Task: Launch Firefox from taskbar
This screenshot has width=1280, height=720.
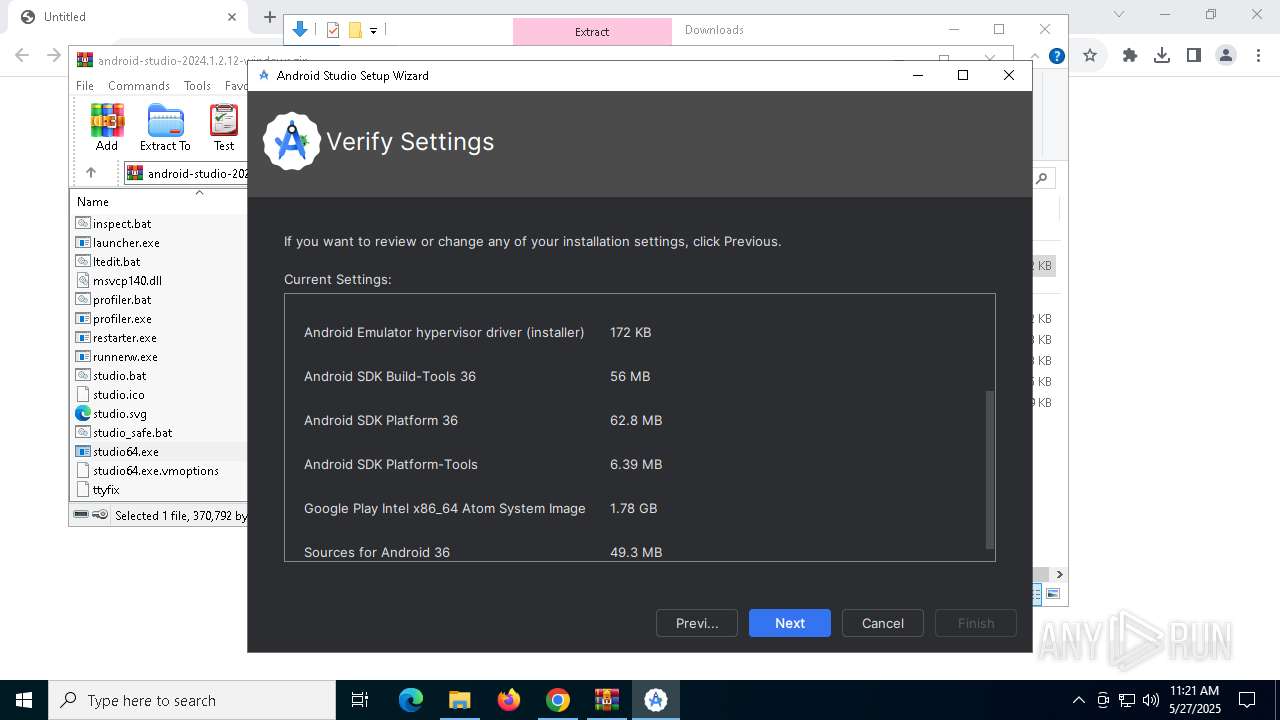Action: click(x=509, y=700)
